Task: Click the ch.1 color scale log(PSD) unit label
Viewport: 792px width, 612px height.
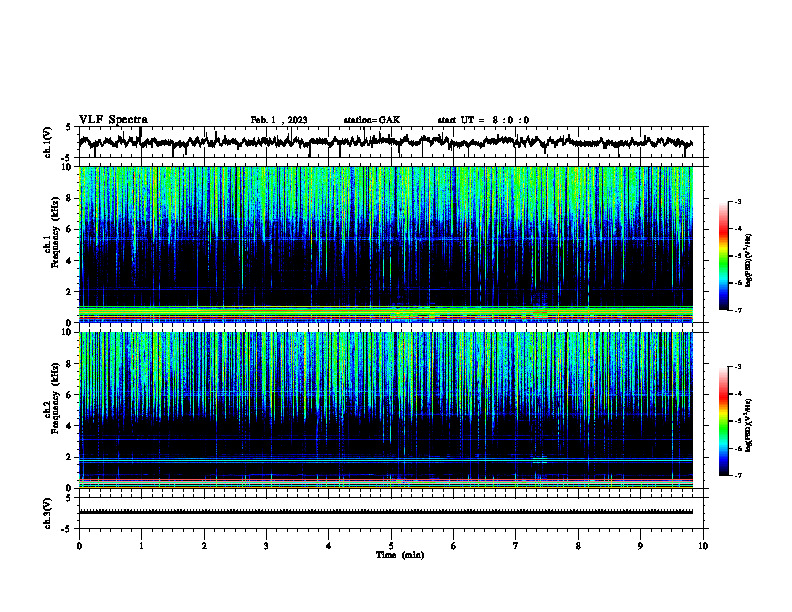Action: click(749, 260)
